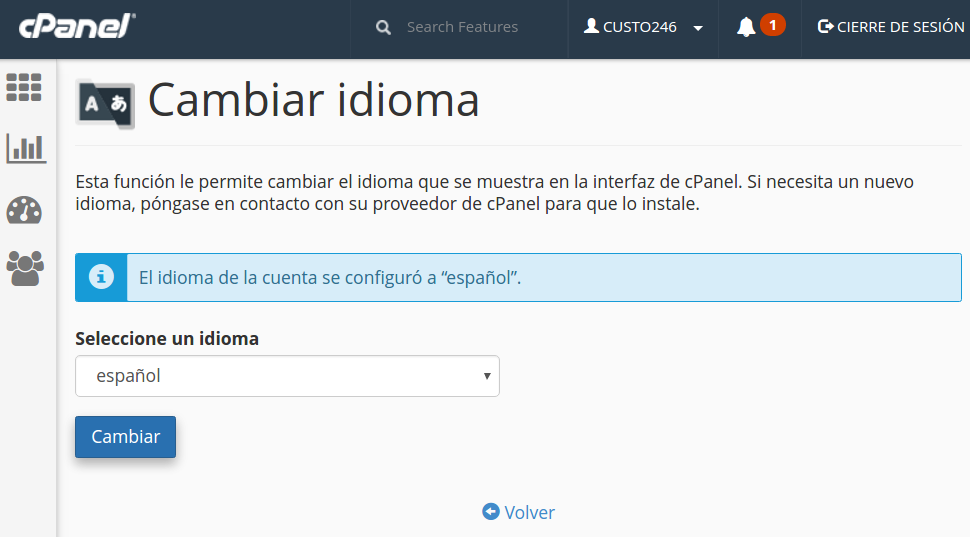The width and height of the screenshot is (970, 537).
Task: Click CIERRE DE SESIÓN to log out
Action: coord(900,27)
